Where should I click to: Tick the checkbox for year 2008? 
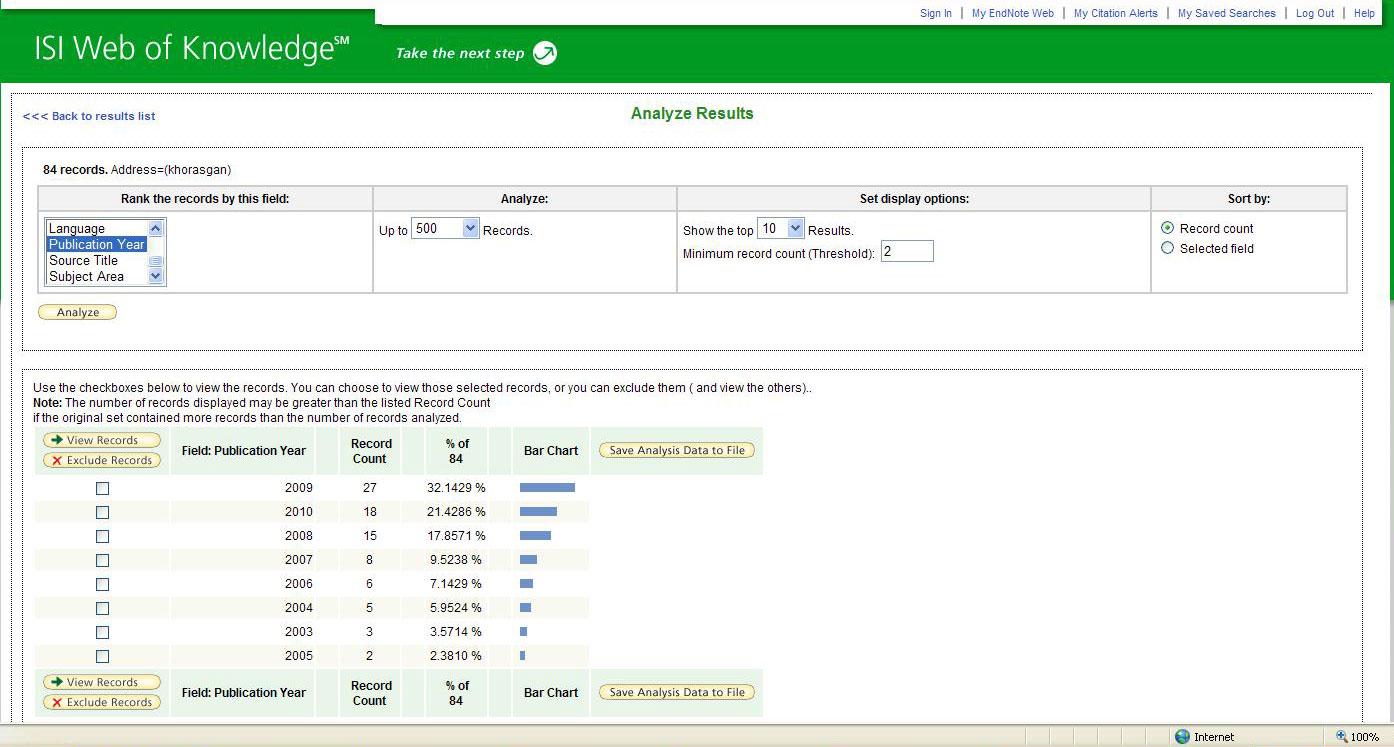coord(102,537)
